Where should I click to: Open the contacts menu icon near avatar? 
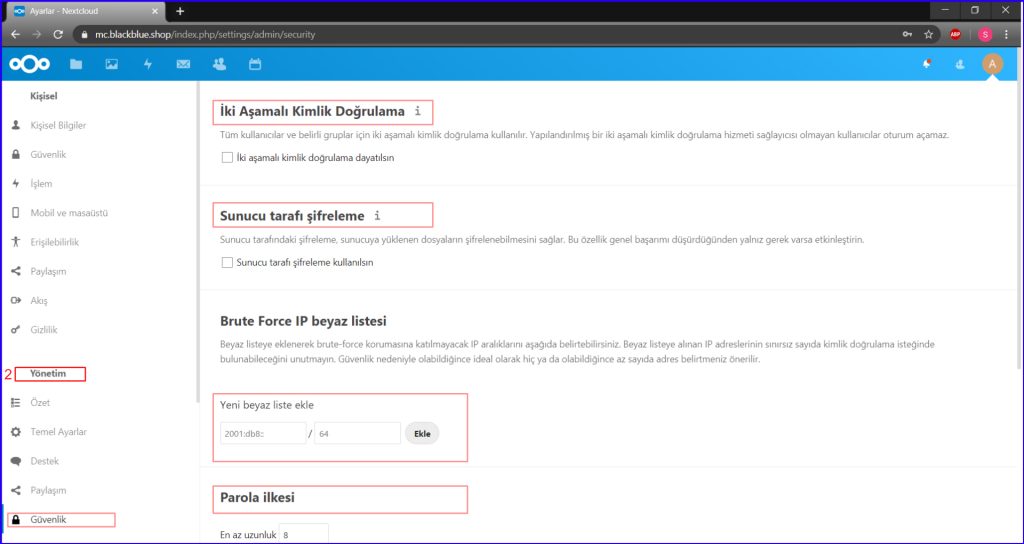tap(959, 64)
